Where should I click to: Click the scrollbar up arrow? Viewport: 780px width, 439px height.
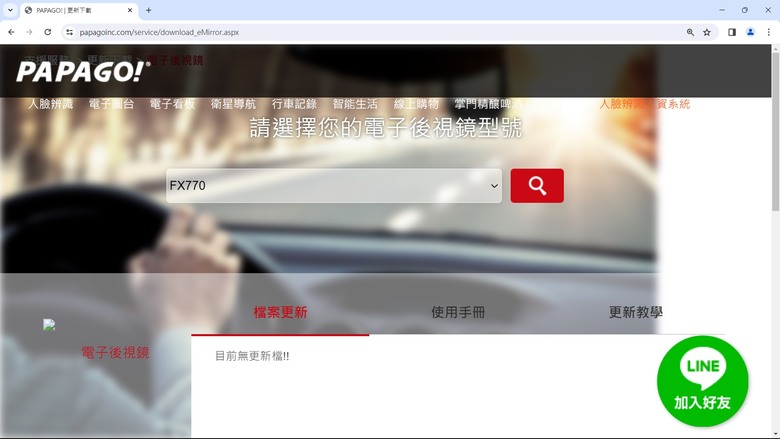[776, 47]
